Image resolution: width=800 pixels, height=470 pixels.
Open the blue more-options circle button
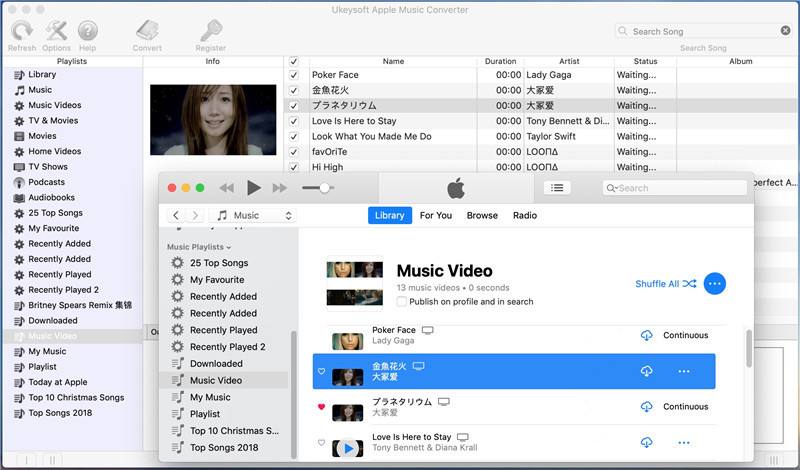tap(714, 284)
